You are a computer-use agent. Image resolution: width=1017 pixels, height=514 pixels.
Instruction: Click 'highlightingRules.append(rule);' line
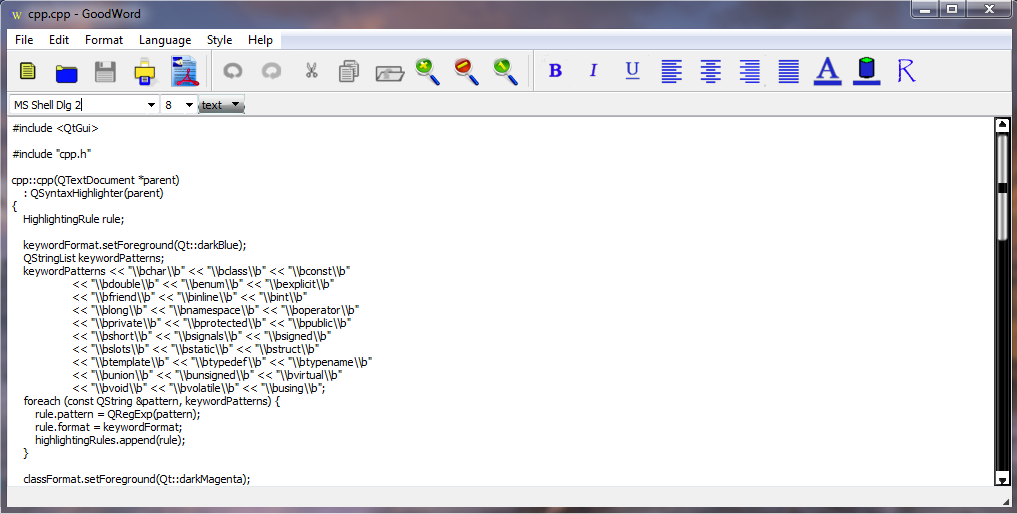110,439
